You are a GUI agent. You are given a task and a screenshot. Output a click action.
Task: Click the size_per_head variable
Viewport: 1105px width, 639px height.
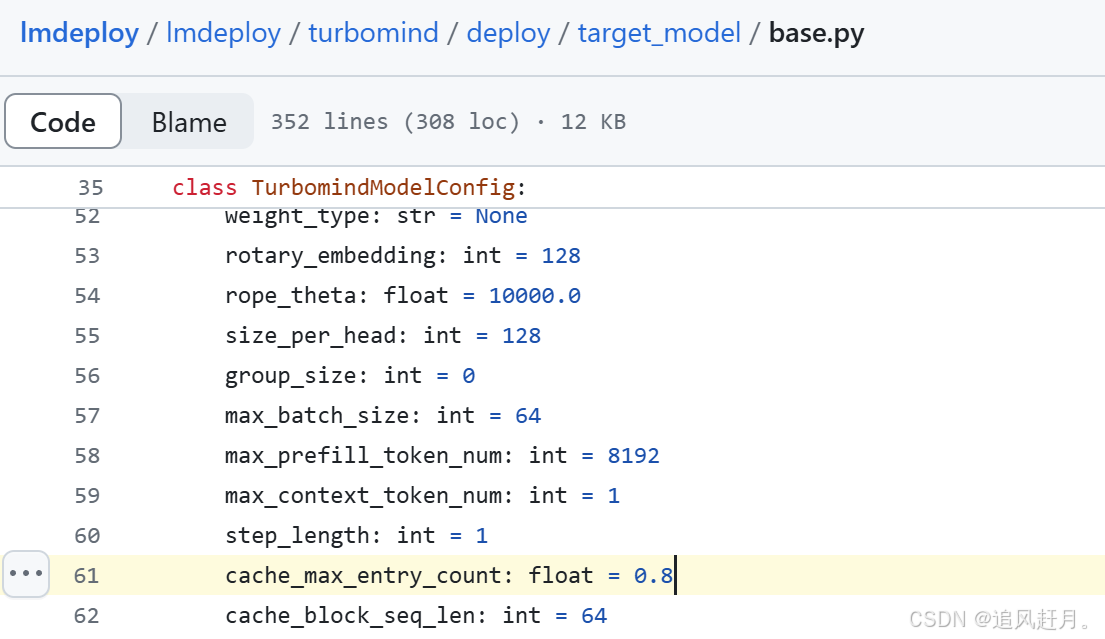click(311, 336)
